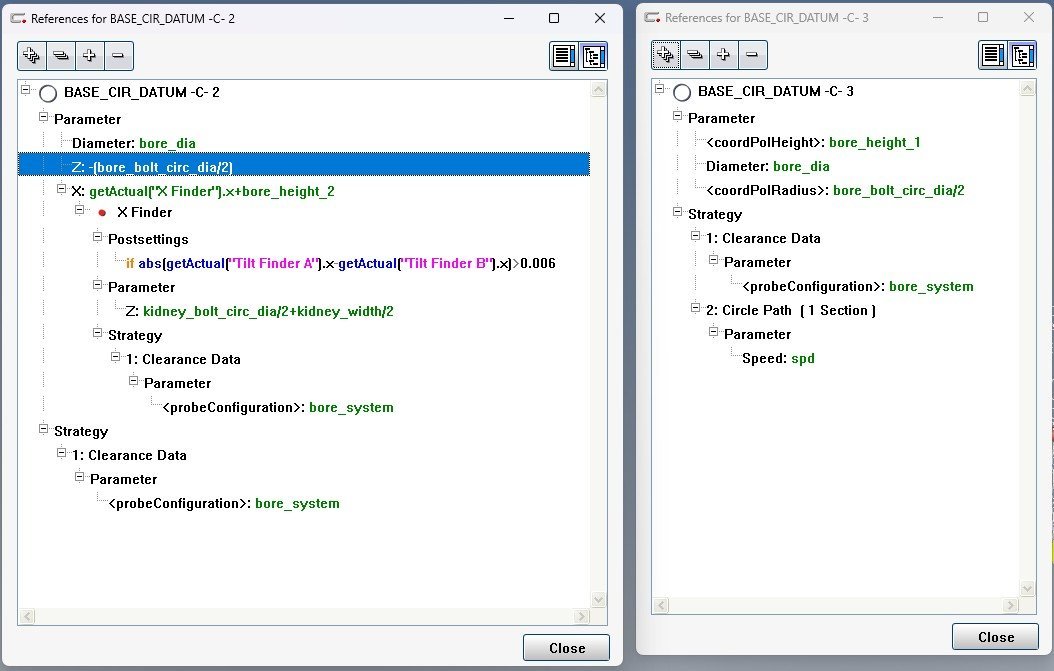The height and width of the screenshot is (671, 1054).
Task: Select the Speed: spd row
Action: (778, 358)
